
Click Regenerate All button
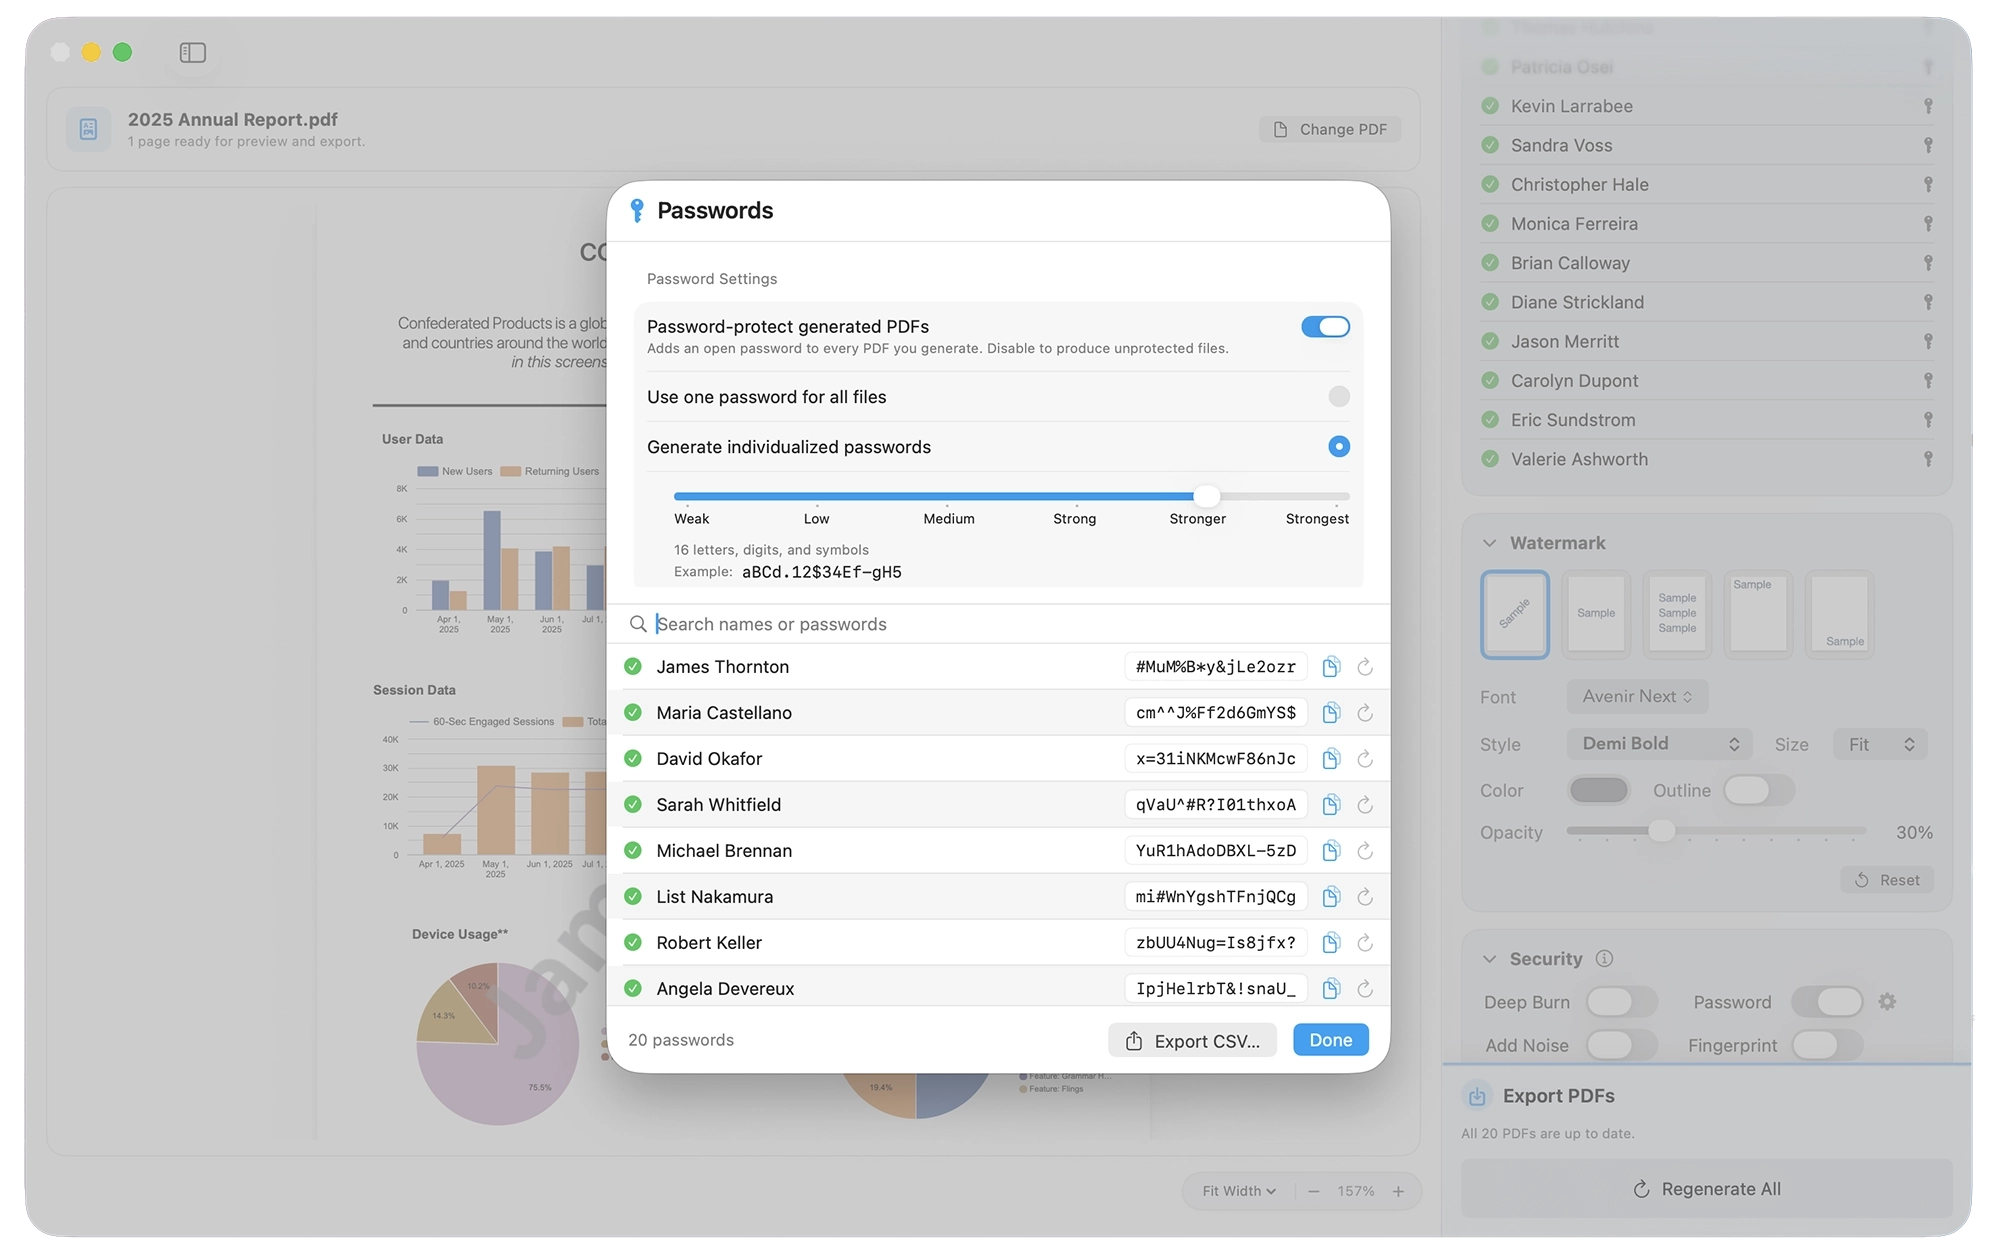pyautogui.click(x=1707, y=1189)
